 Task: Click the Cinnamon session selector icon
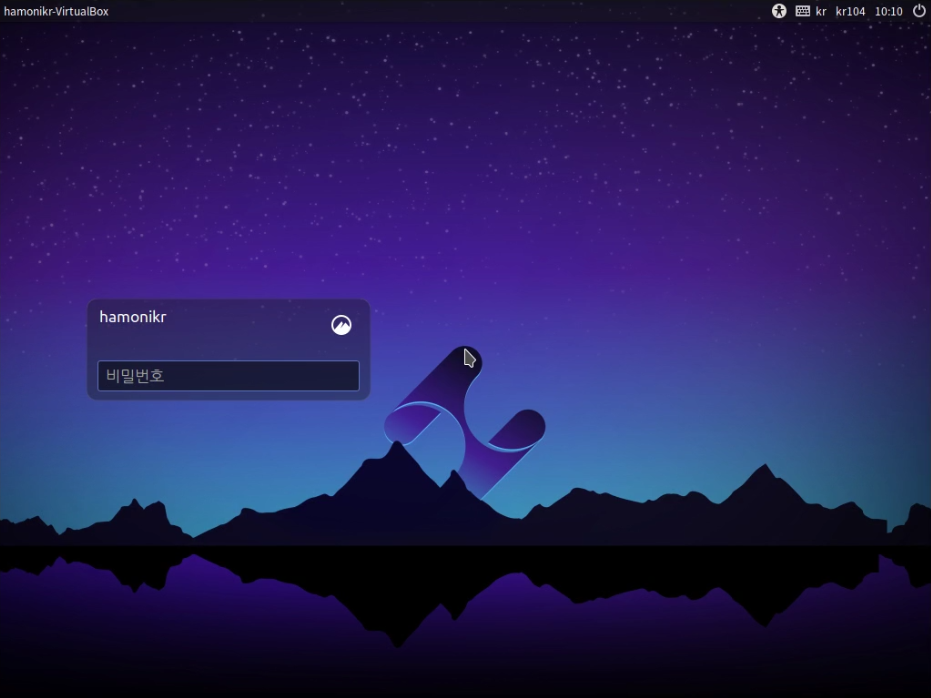click(341, 325)
